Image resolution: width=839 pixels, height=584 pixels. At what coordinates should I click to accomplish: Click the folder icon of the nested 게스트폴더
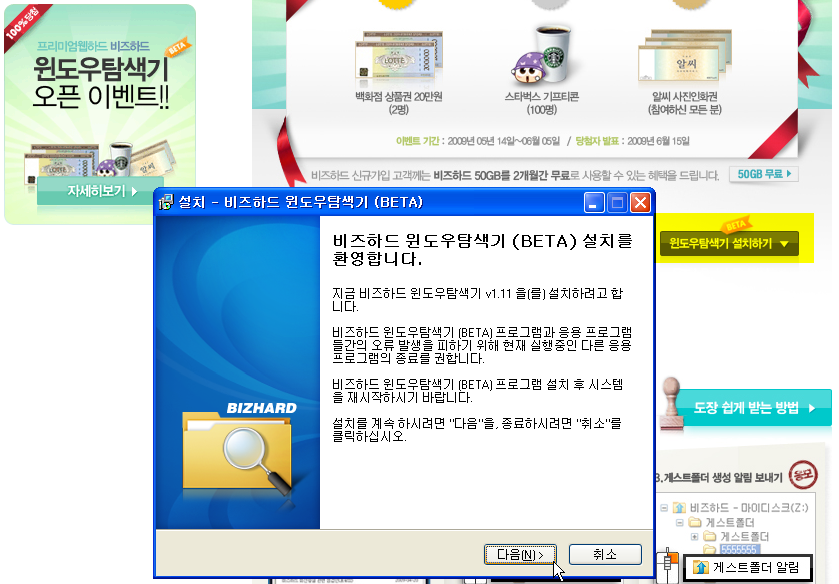click(710, 536)
